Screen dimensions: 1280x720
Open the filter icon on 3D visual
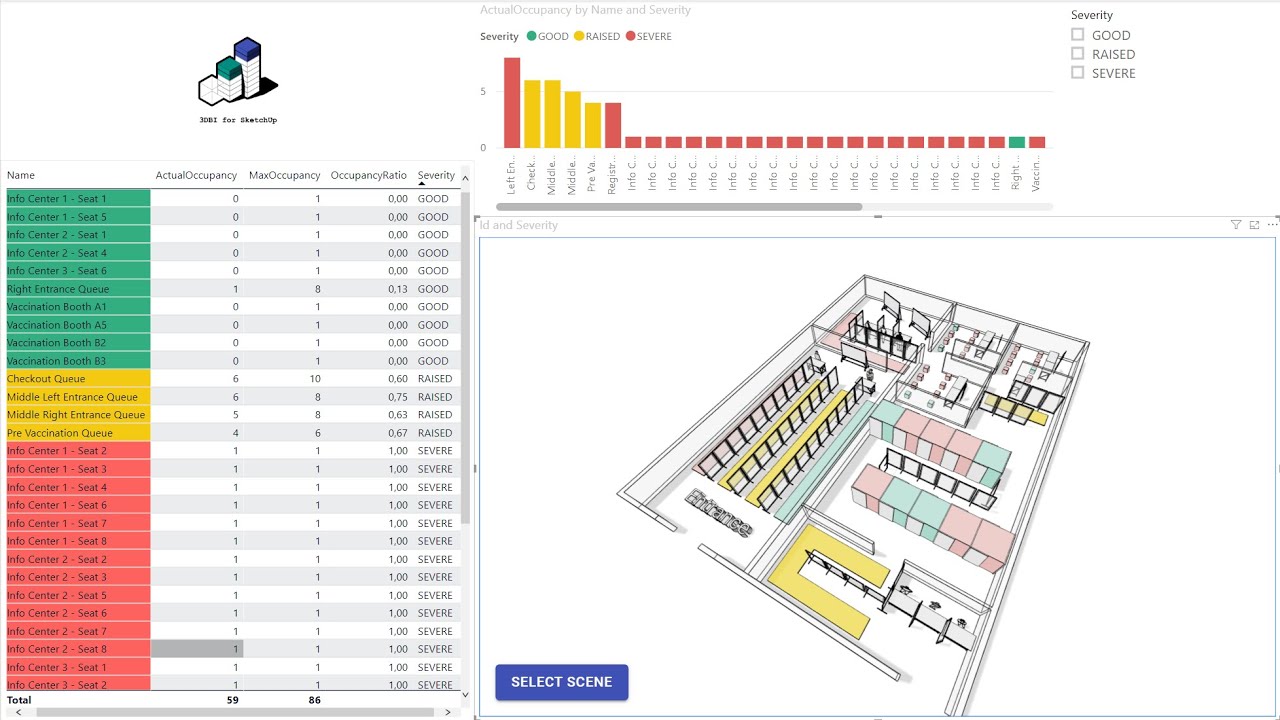(x=1236, y=225)
